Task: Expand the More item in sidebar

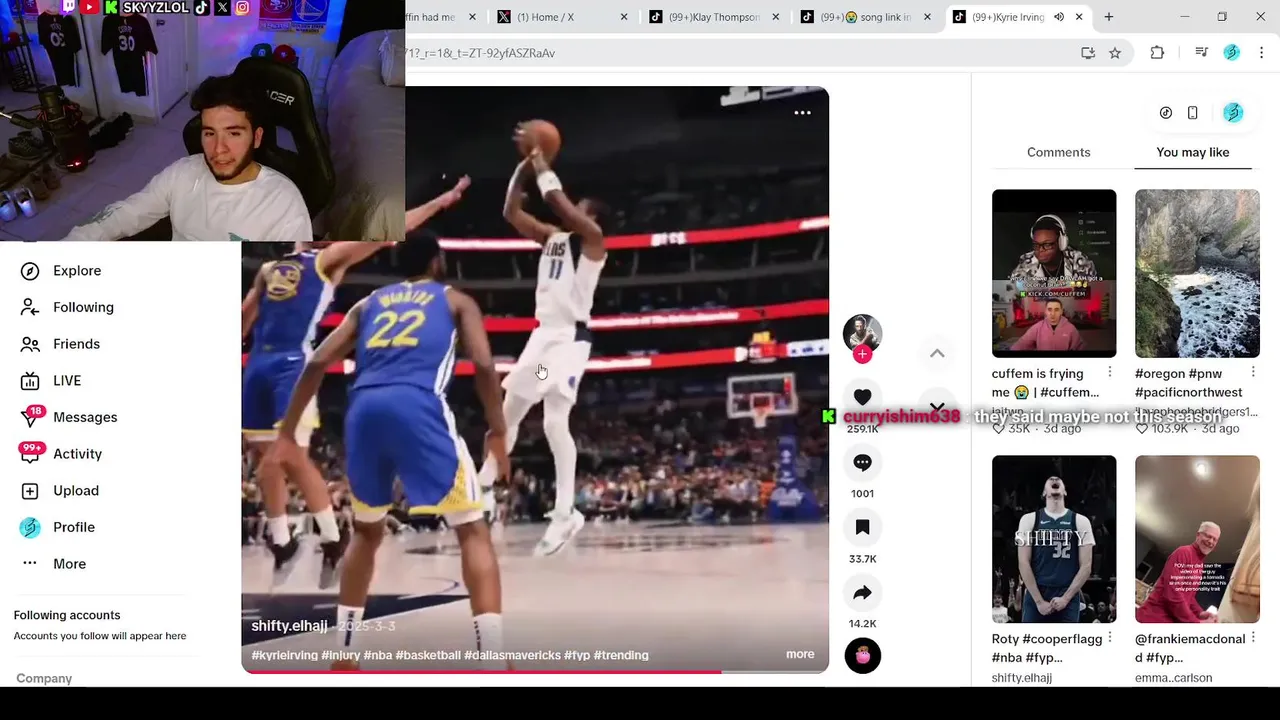Action: pos(53,564)
